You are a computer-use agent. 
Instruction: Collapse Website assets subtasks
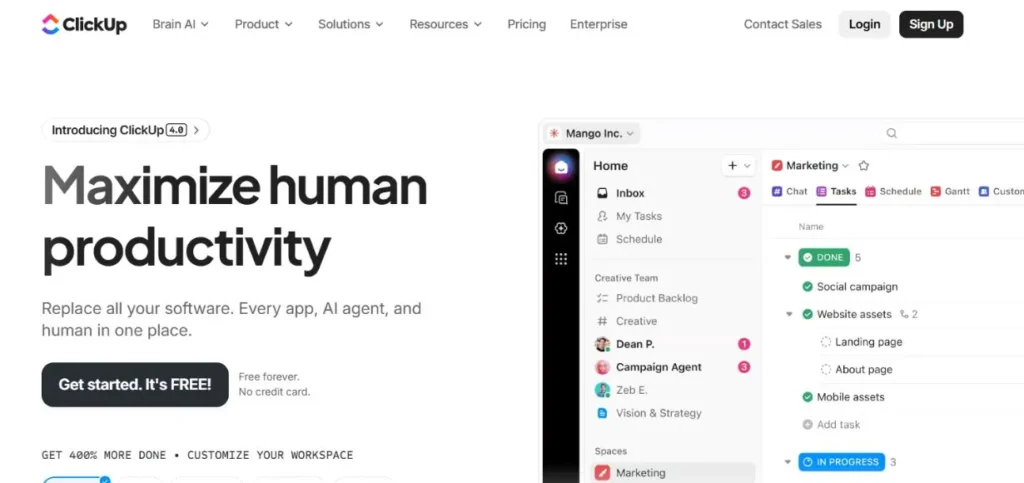789,315
